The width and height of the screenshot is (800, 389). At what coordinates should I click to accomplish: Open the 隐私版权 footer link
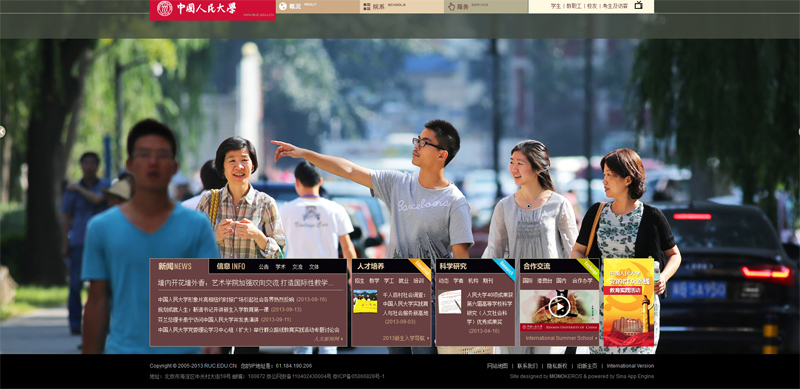coord(557,366)
